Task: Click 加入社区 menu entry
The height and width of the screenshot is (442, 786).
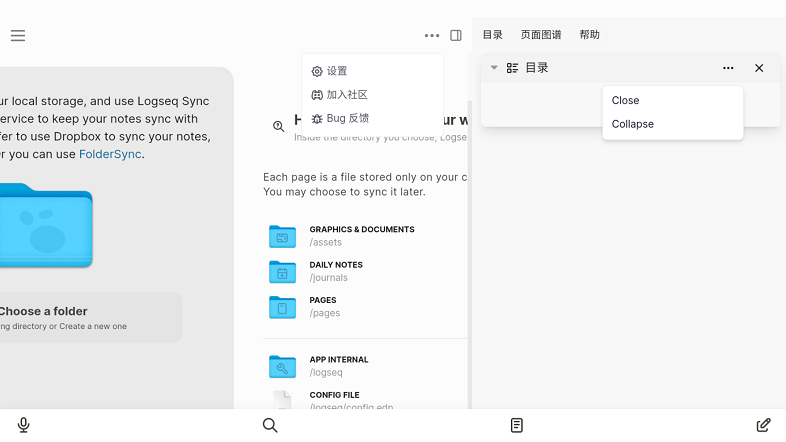Action: coord(346,95)
